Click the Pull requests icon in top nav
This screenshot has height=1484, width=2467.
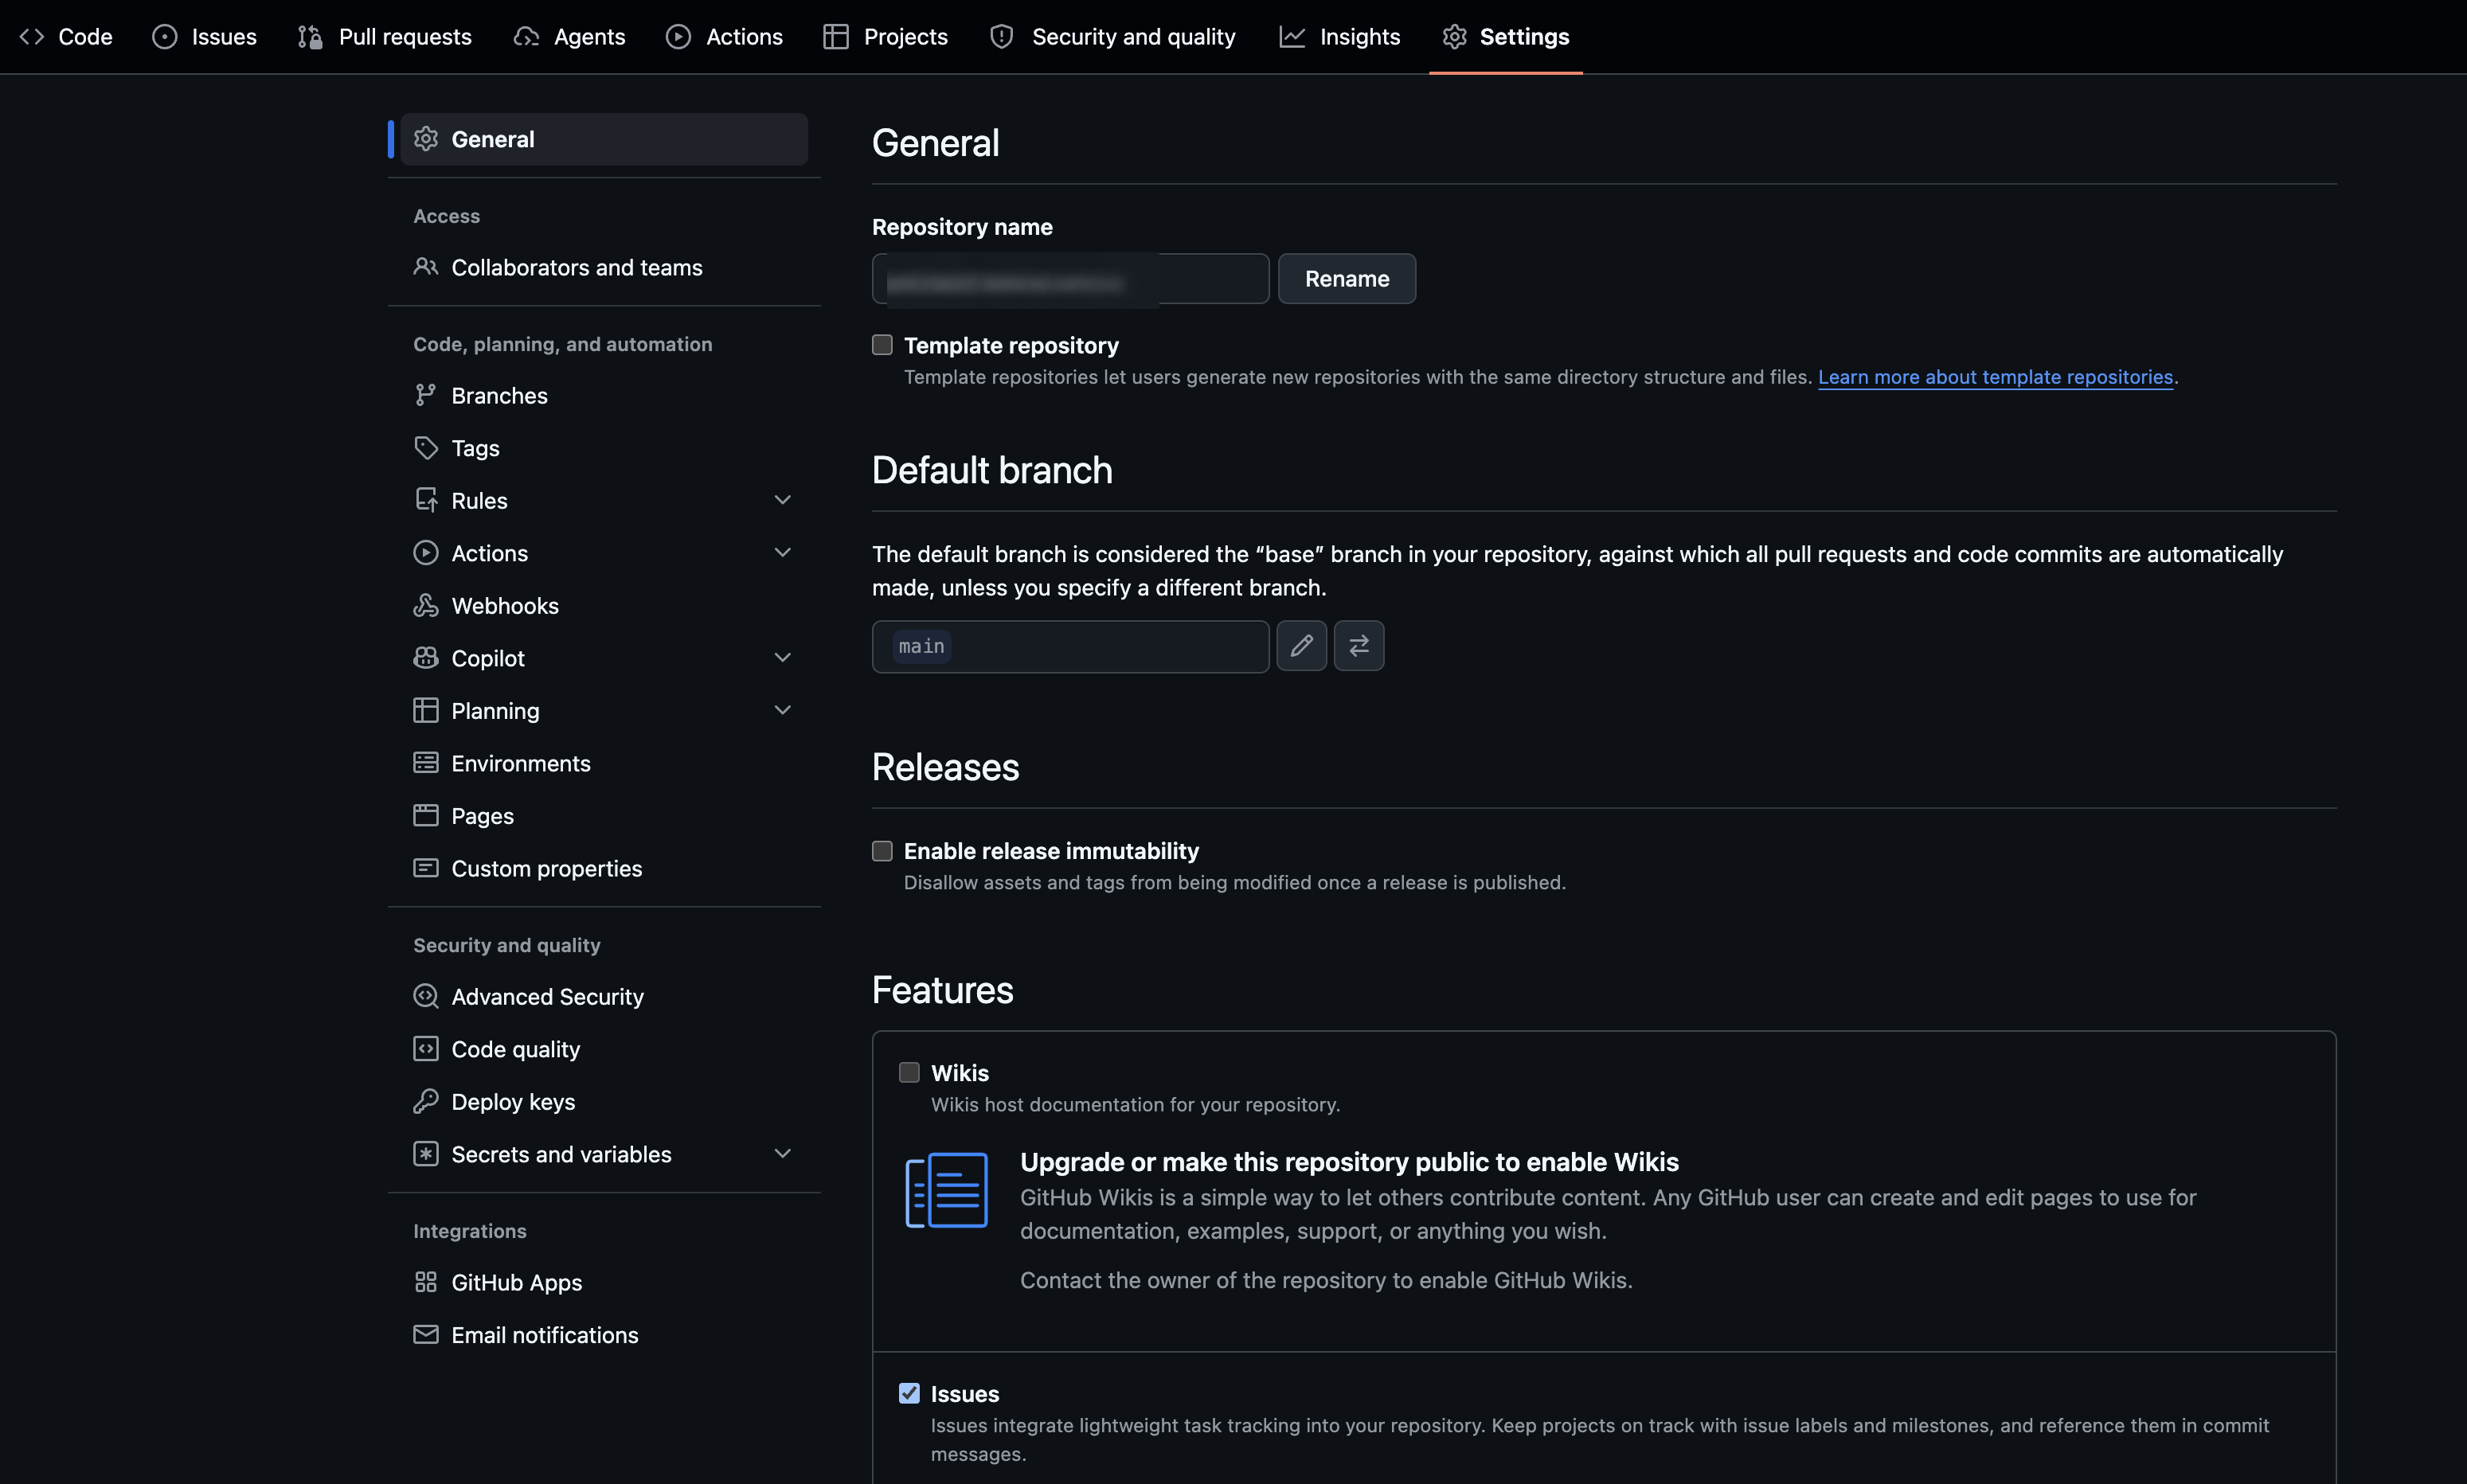(x=310, y=37)
